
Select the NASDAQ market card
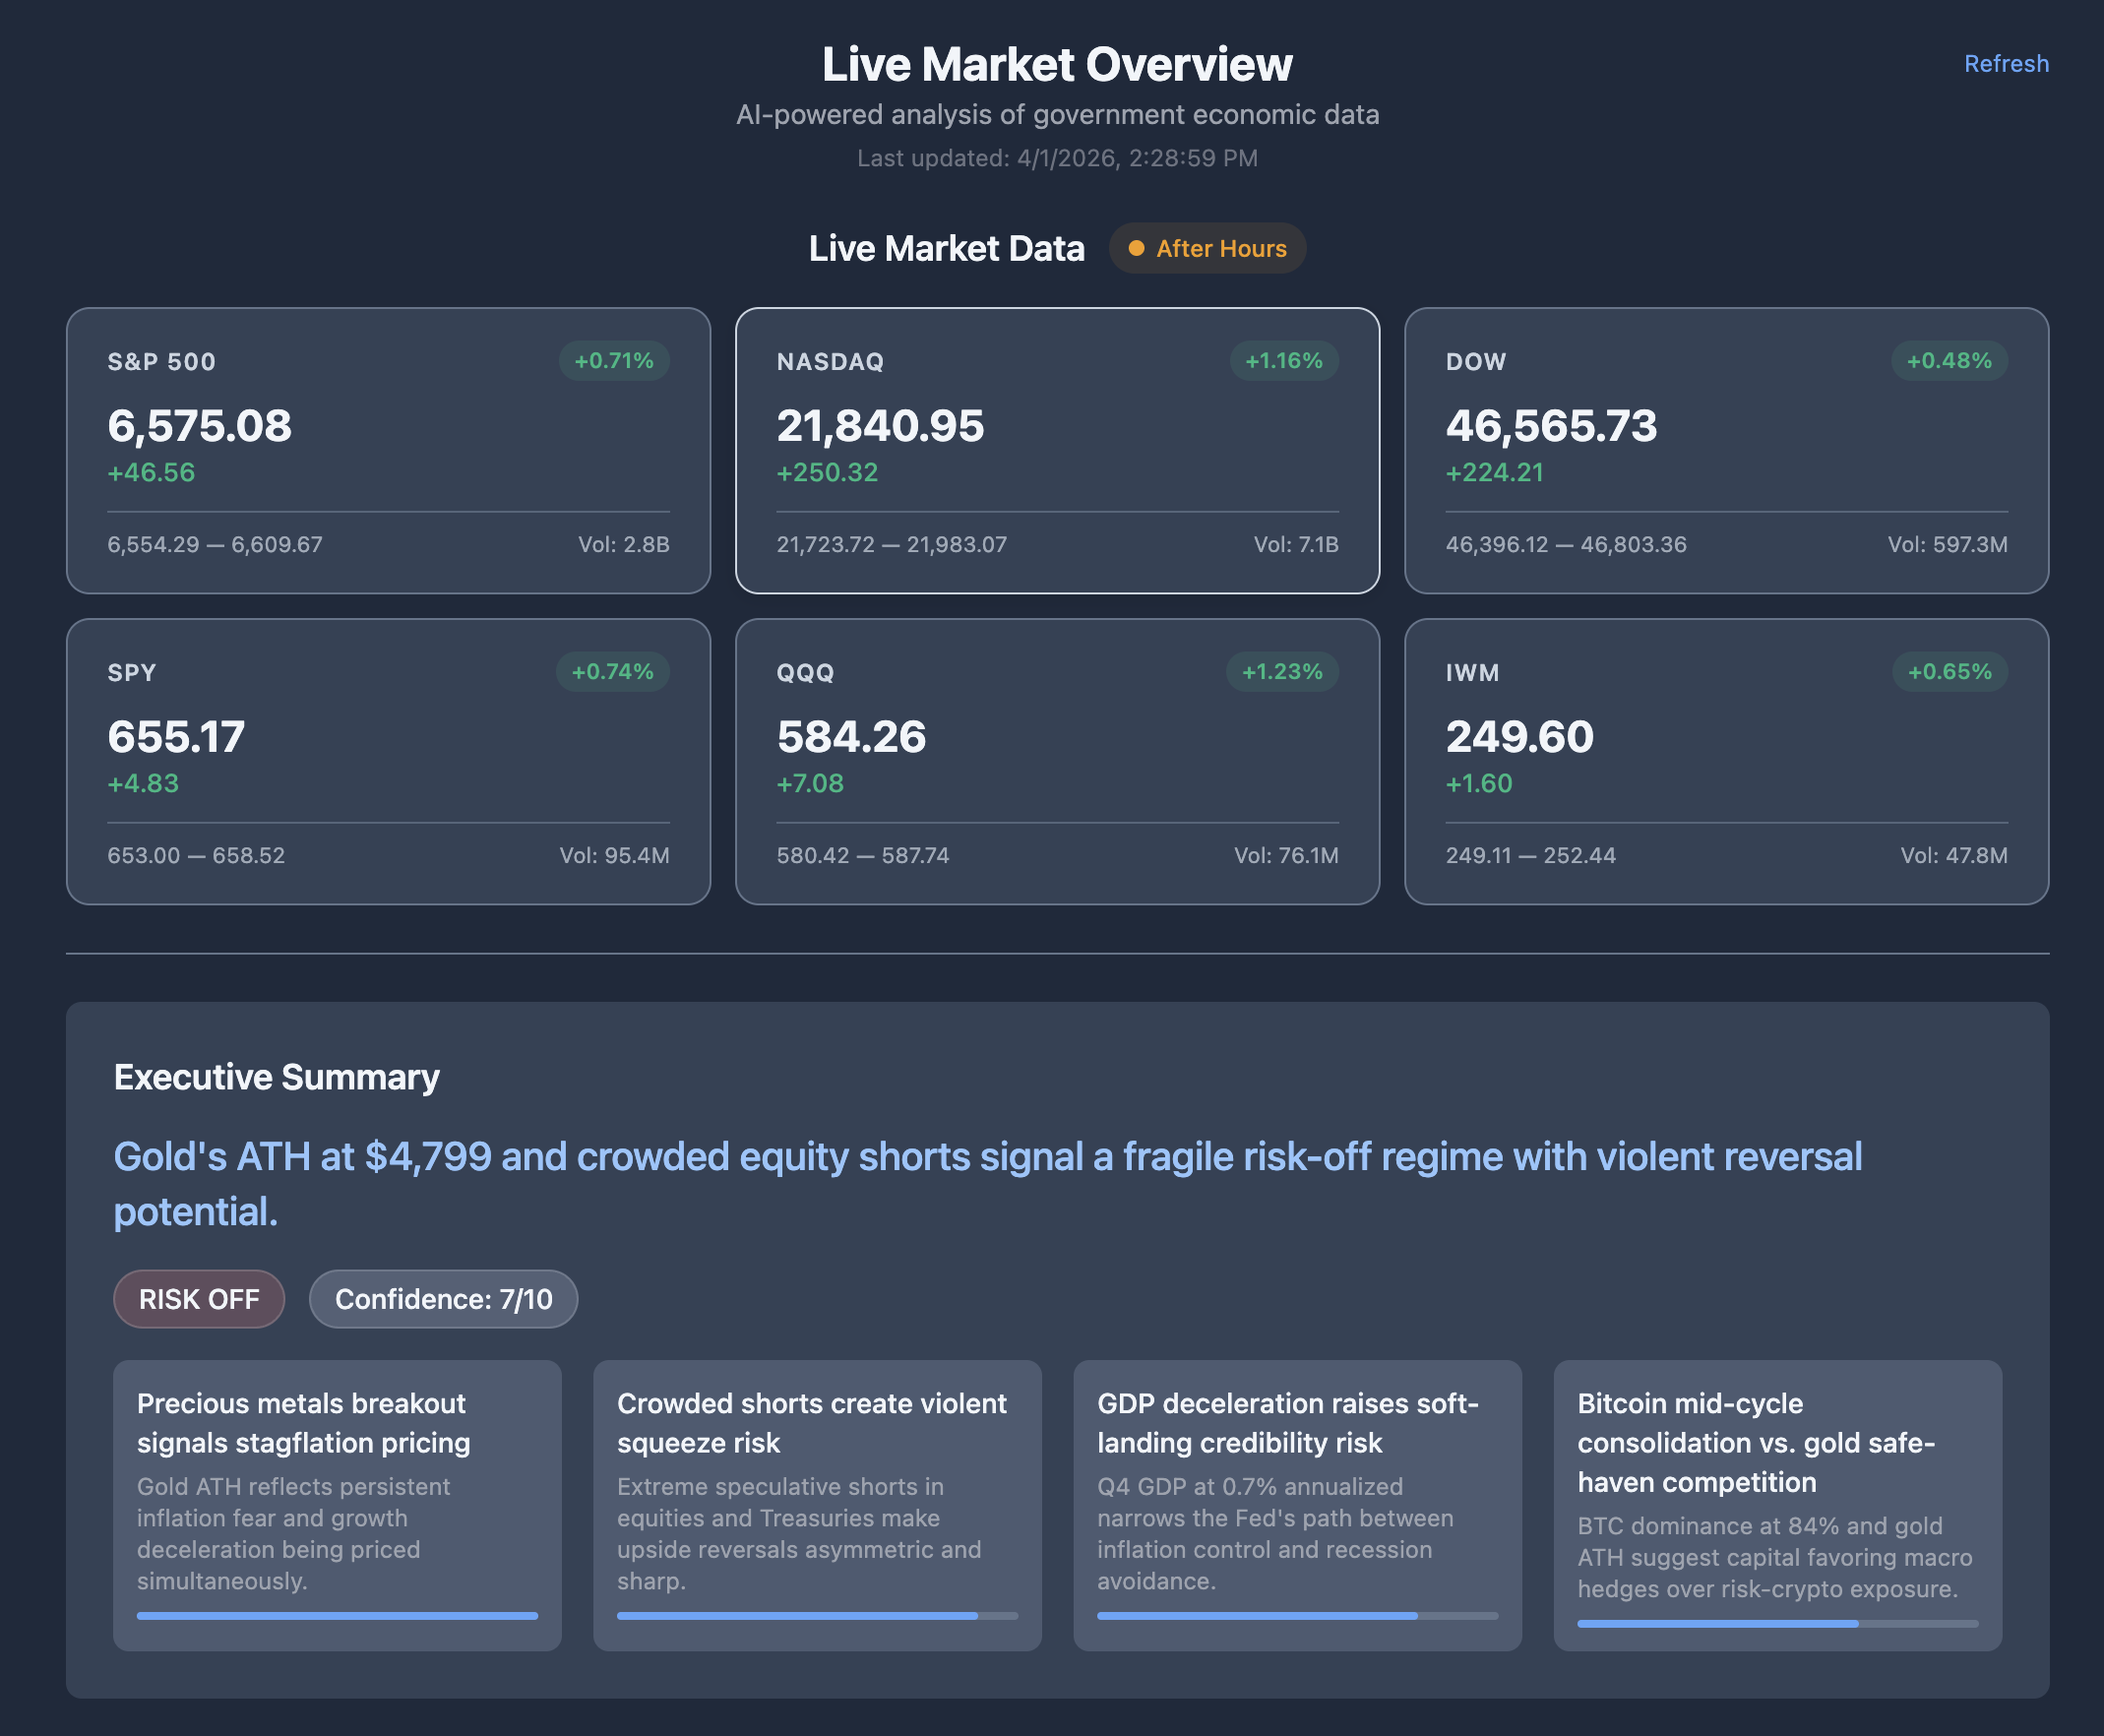tap(1057, 452)
